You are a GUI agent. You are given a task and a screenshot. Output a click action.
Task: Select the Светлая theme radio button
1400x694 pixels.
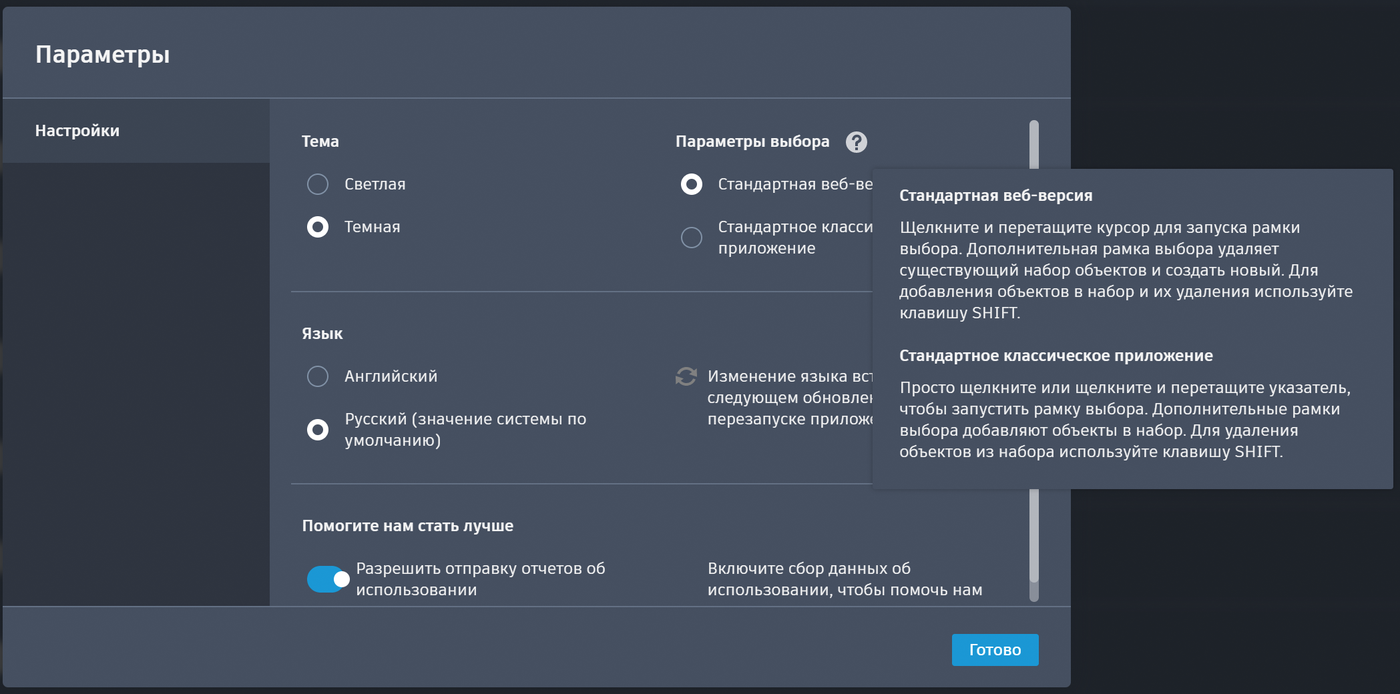[317, 184]
